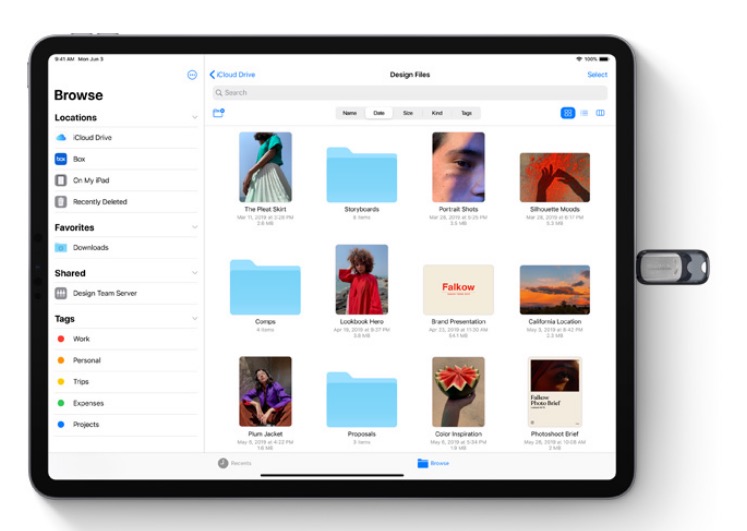Select the red Work tag

61,339
